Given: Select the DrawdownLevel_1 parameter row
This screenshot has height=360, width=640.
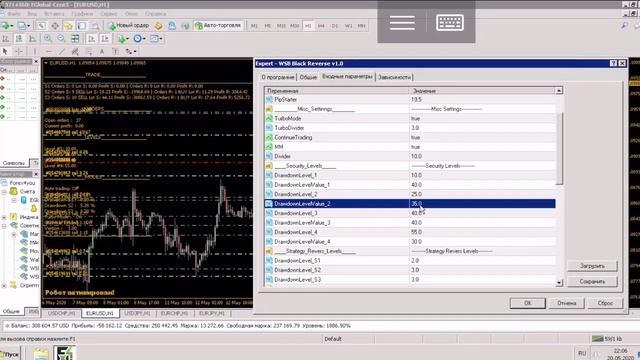Looking at the screenshot, I should pos(410,175).
